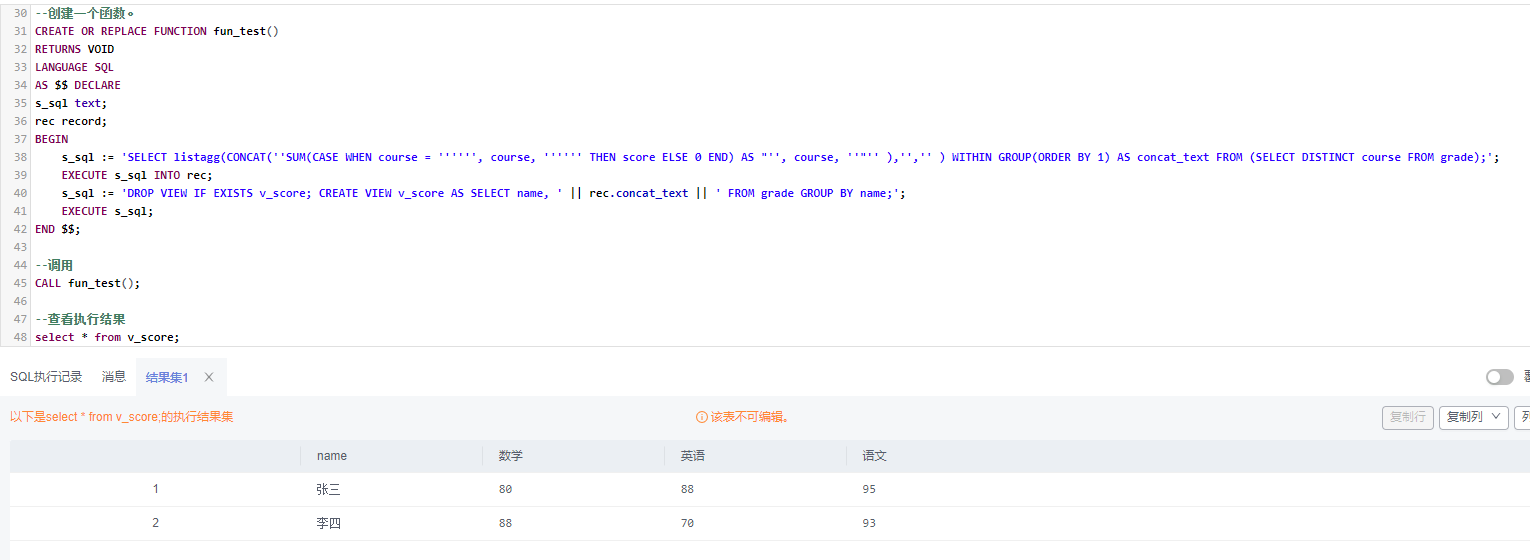Click the info icon beside 该表不可编辑
This screenshot has width=1530, height=560.
tap(702, 417)
